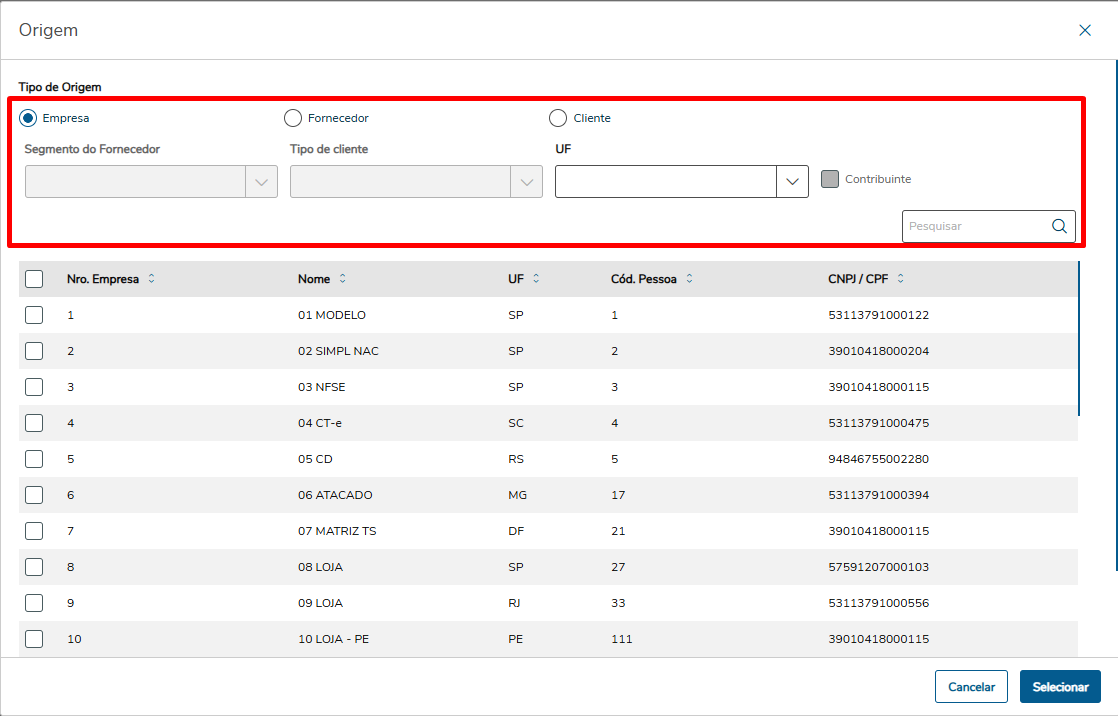
Task: Check the row for 09 LOJA
Action: pyautogui.click(x=34, y=603)
